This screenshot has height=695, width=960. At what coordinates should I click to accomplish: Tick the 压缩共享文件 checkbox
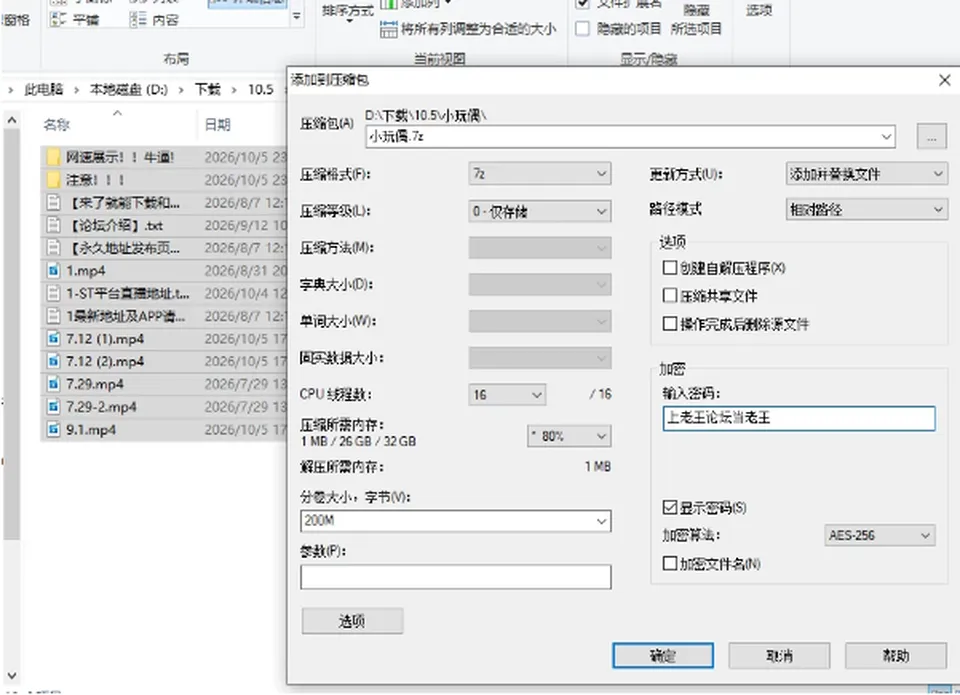(670, 296)
